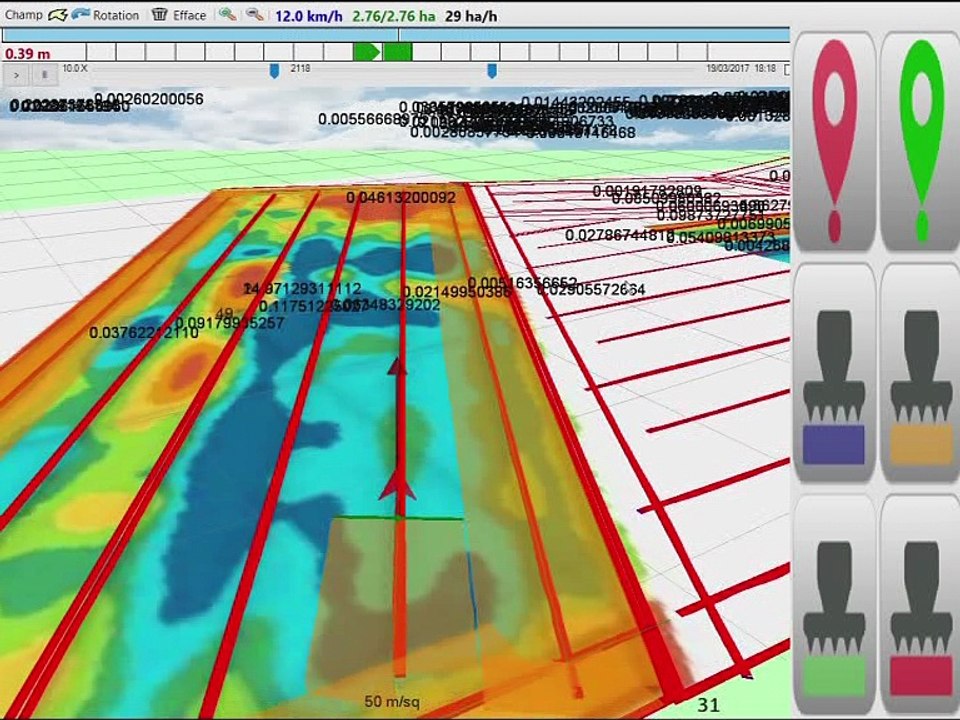Click the 19/03/2017 18:18 timestamp
The image size is (960, 720).
pos(741,68)
